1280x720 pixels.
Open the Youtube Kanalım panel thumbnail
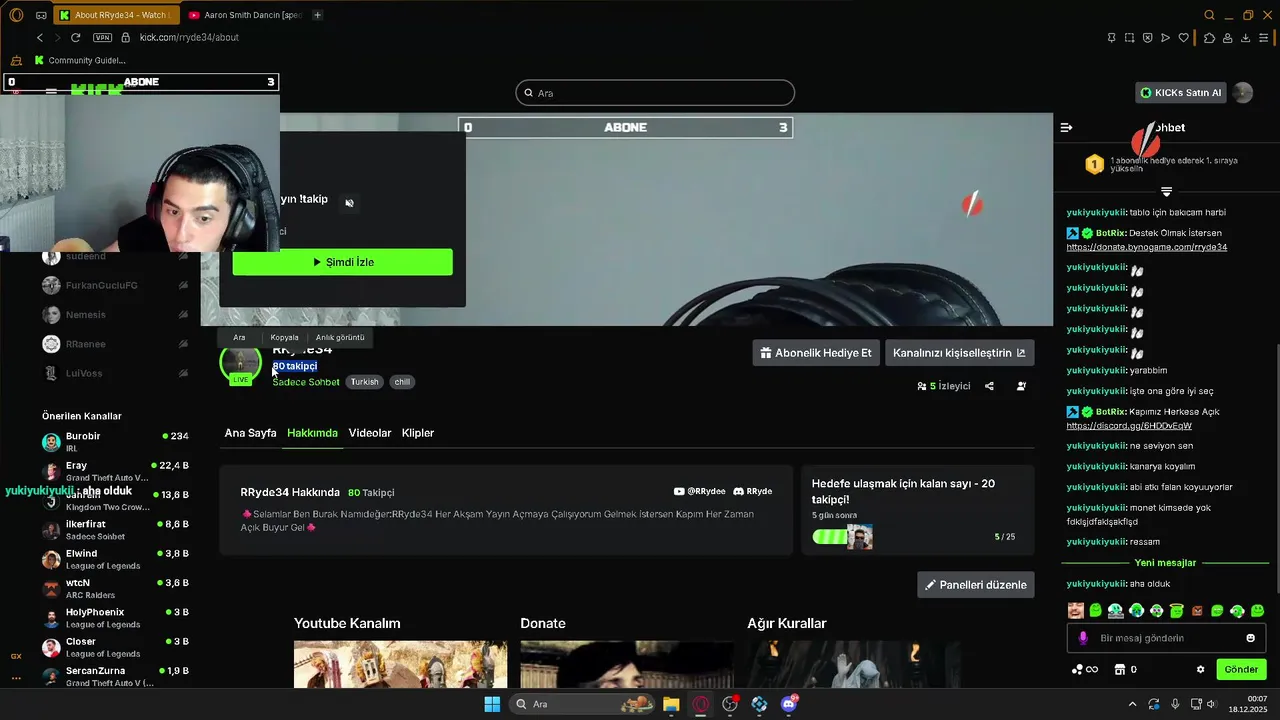pos(400,664)
